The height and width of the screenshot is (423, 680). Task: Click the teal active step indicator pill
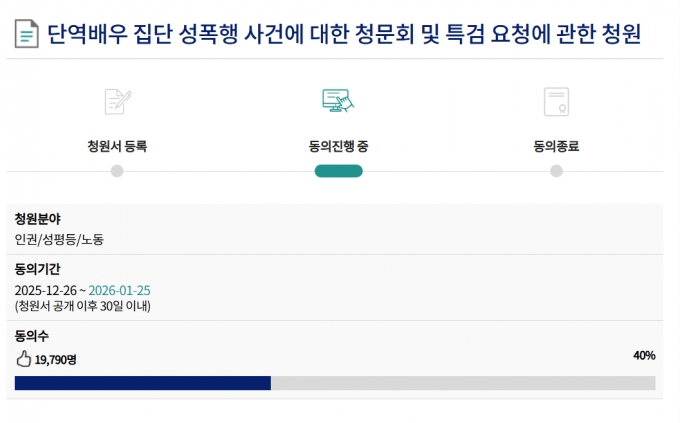338,171
